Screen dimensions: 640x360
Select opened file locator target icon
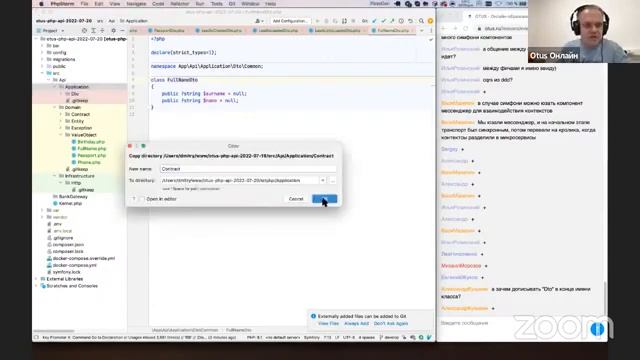(x=84, y=31)
